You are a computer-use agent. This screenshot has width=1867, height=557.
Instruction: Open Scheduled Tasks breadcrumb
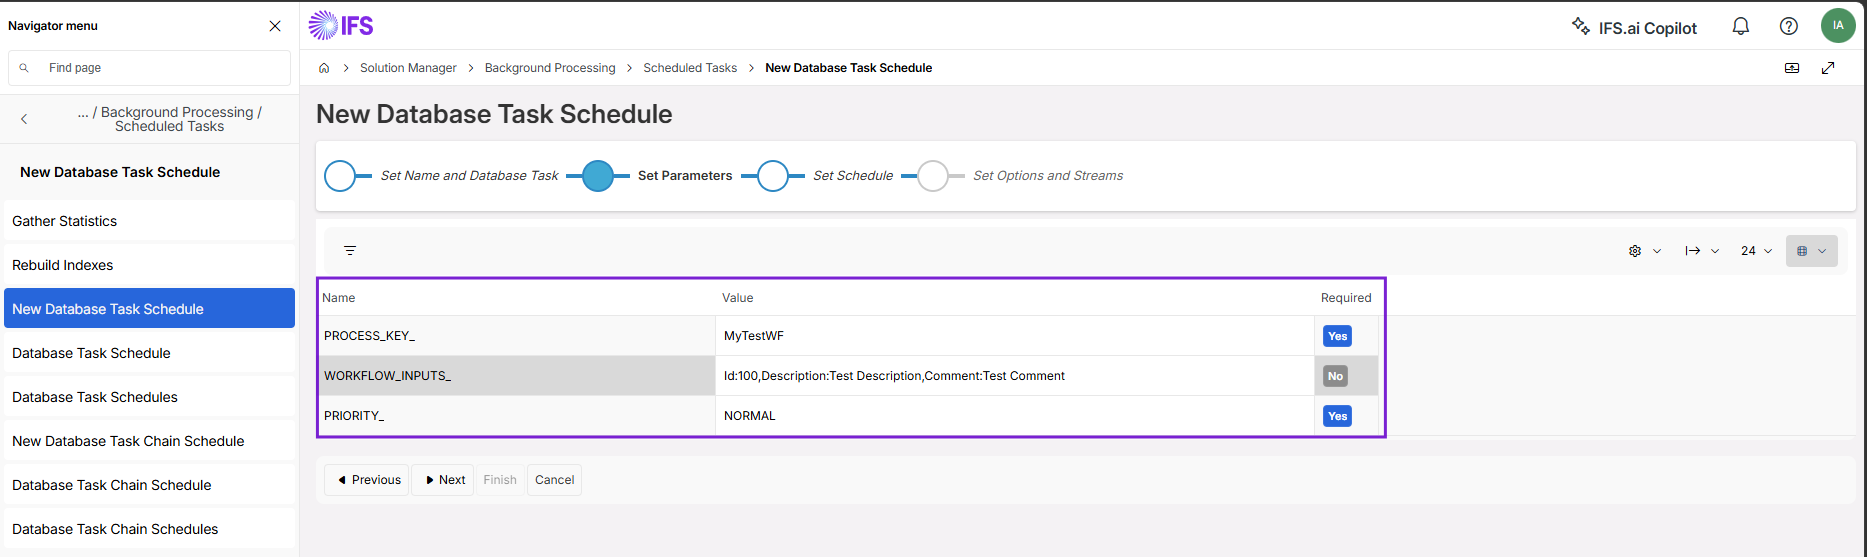tap(690, 68)
